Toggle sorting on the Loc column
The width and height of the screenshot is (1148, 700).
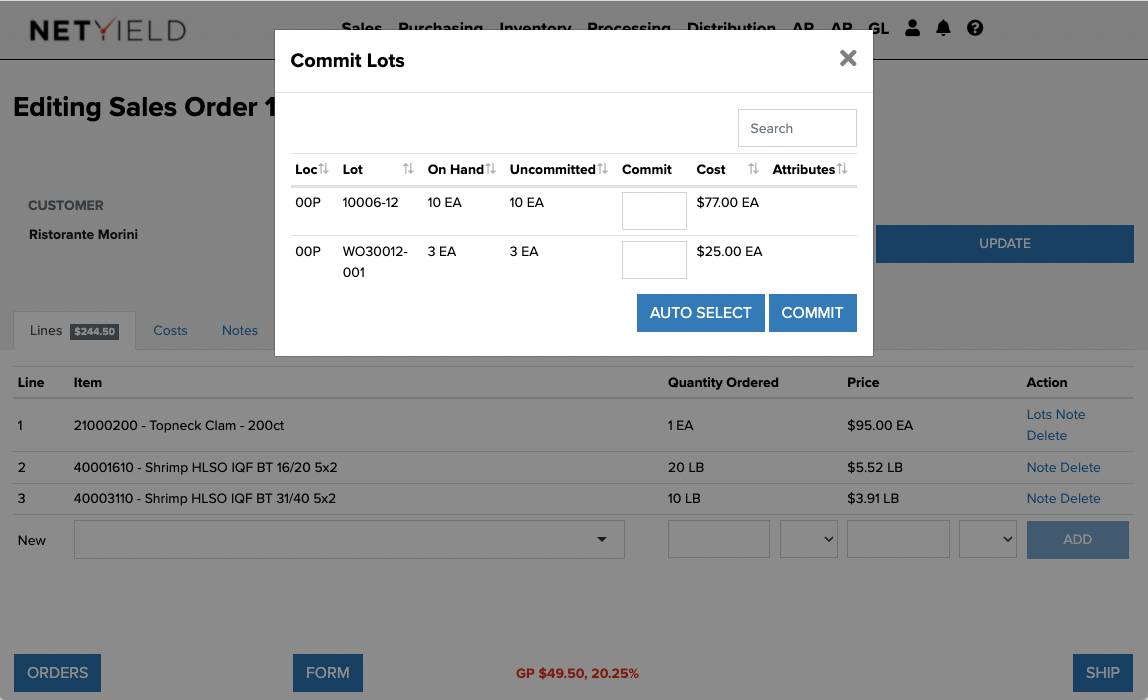tap(325, 169)
